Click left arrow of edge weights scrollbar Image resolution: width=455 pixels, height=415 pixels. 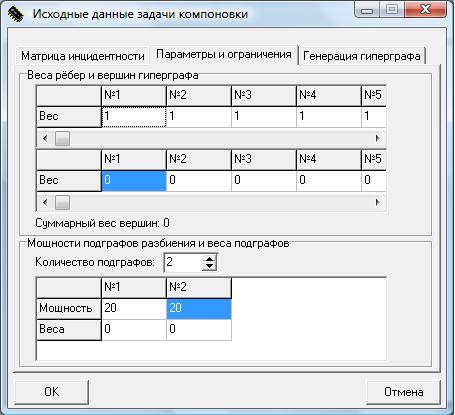(x=45, y=138)
